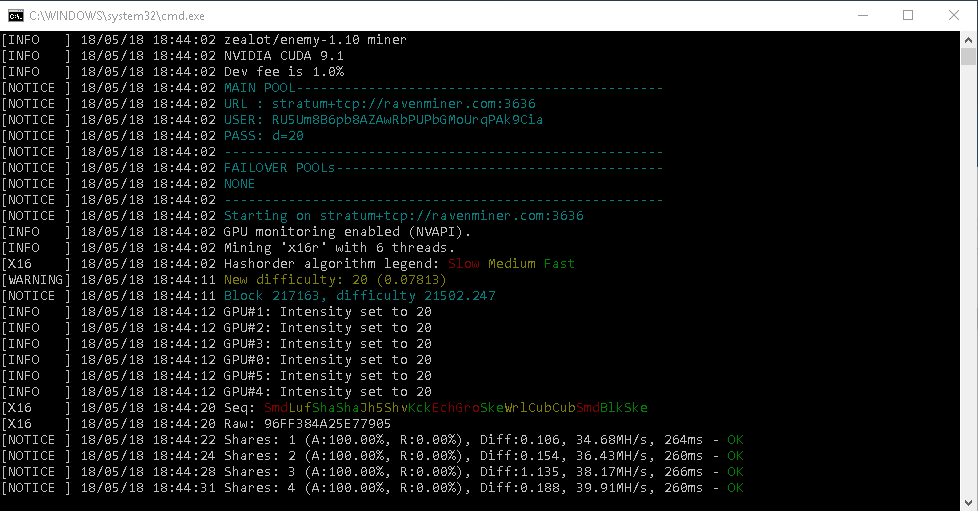Viewport: 978px width, 511px height.
Task: Click the green 'Fast' legend word
Action: 559,264
